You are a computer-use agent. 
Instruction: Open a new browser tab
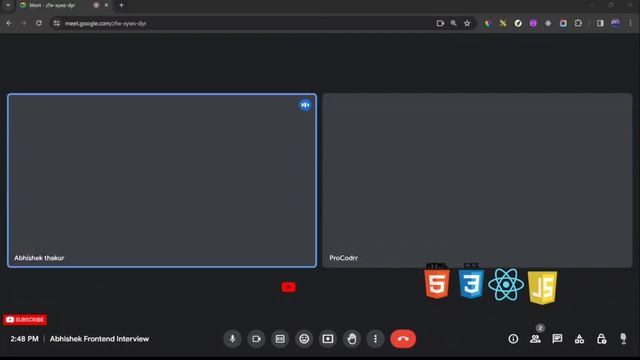121,5
